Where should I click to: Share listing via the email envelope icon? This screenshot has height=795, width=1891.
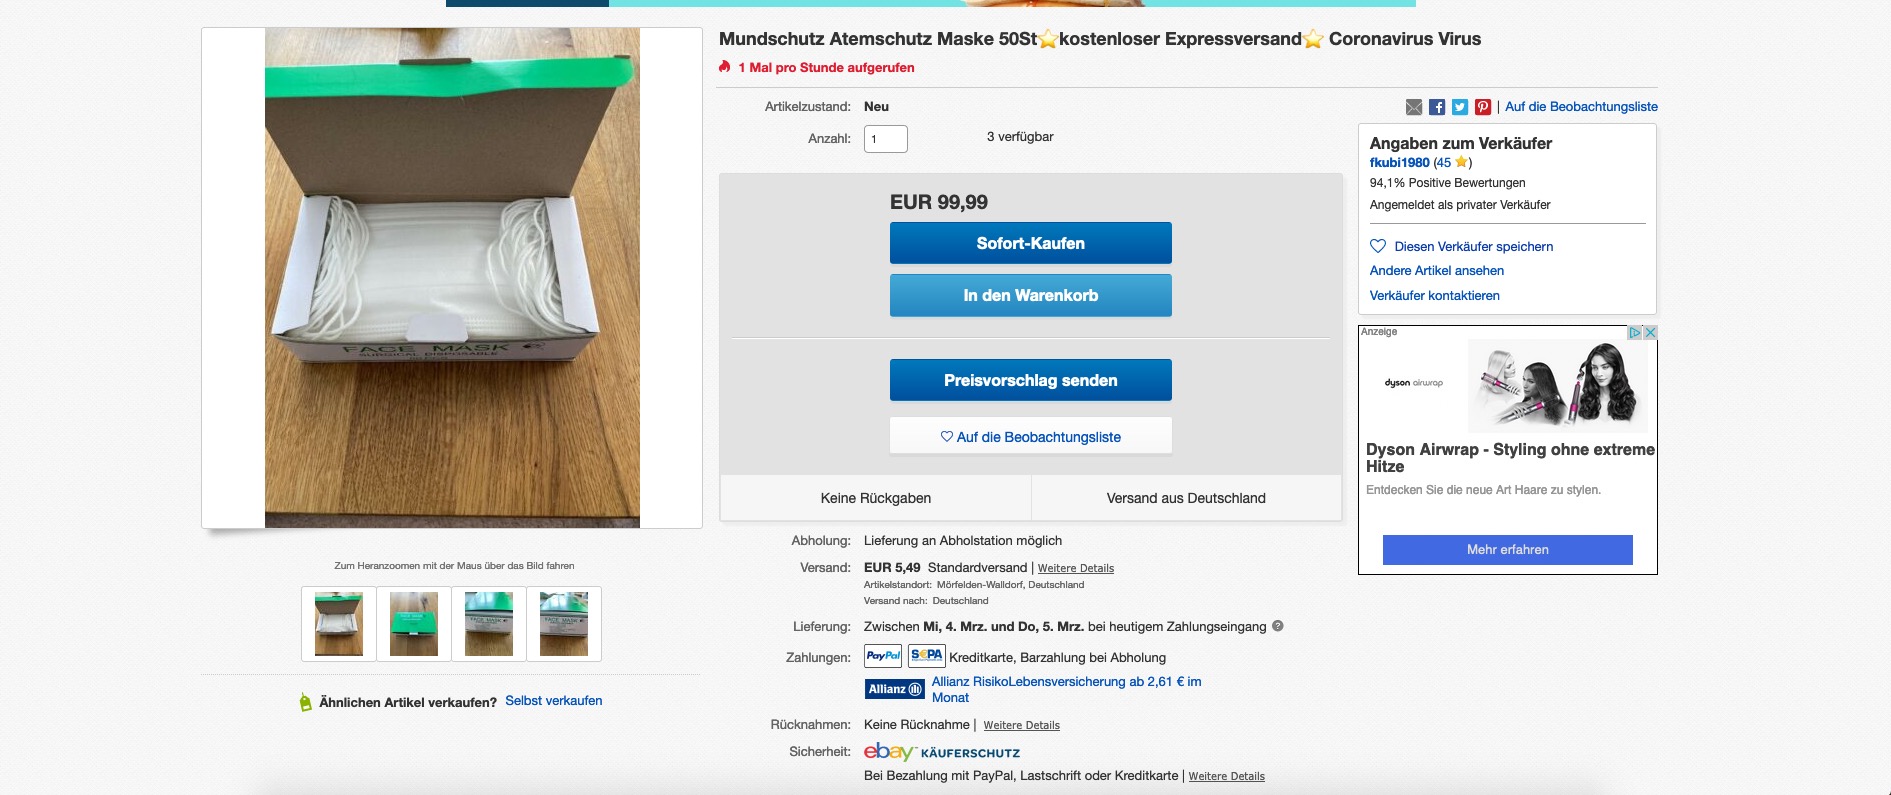[1414, 107]
